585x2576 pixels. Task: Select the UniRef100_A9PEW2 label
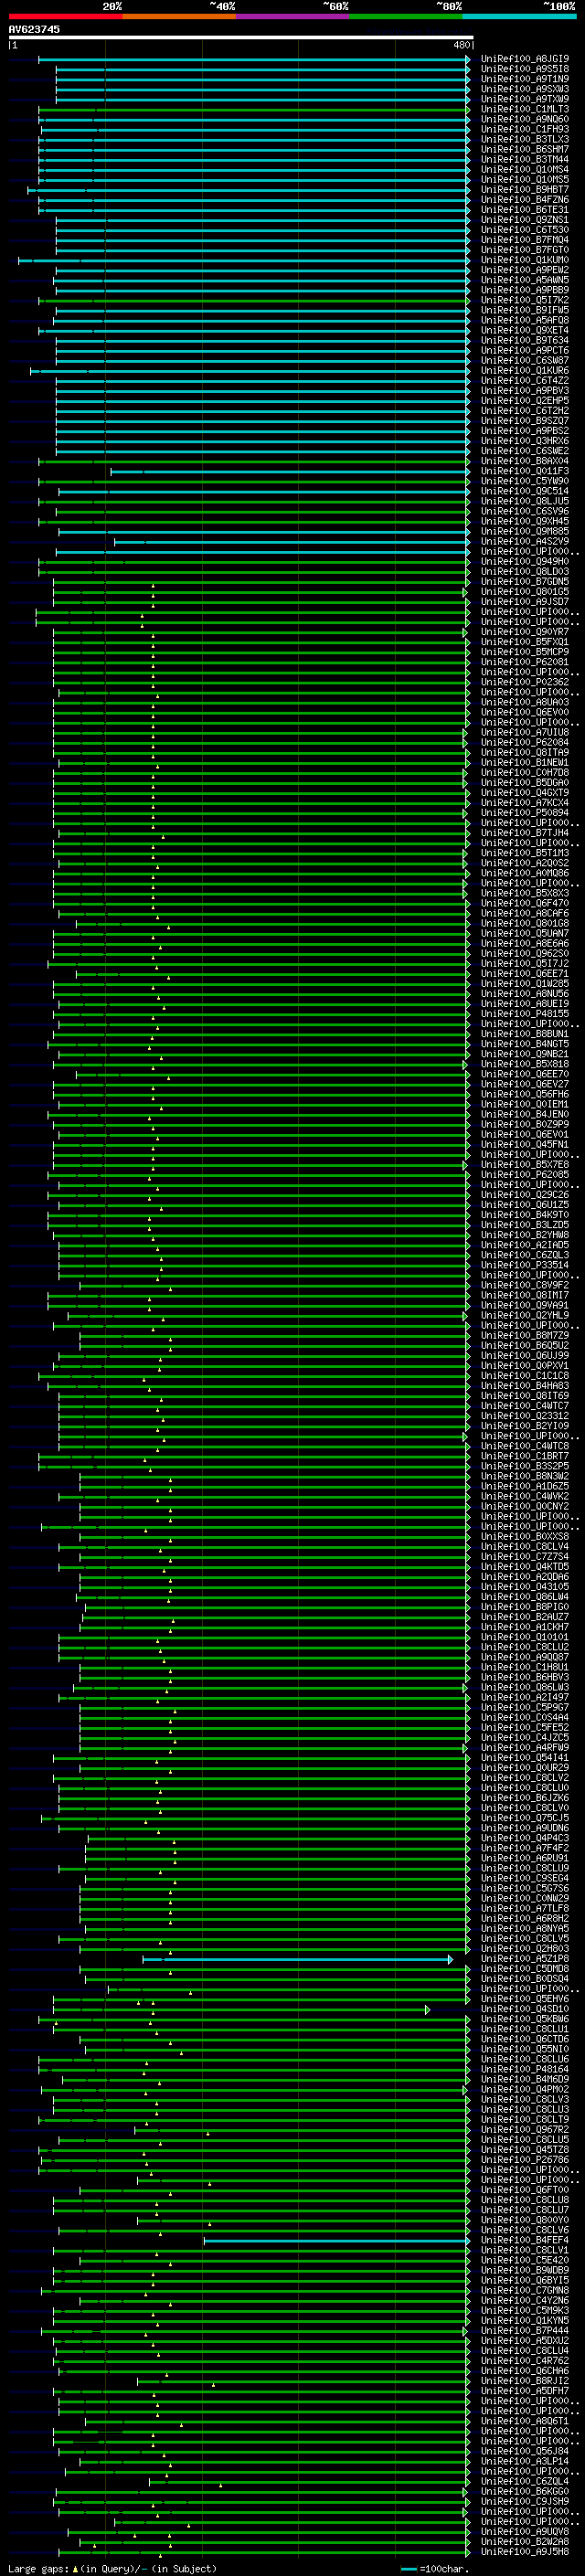525,270
